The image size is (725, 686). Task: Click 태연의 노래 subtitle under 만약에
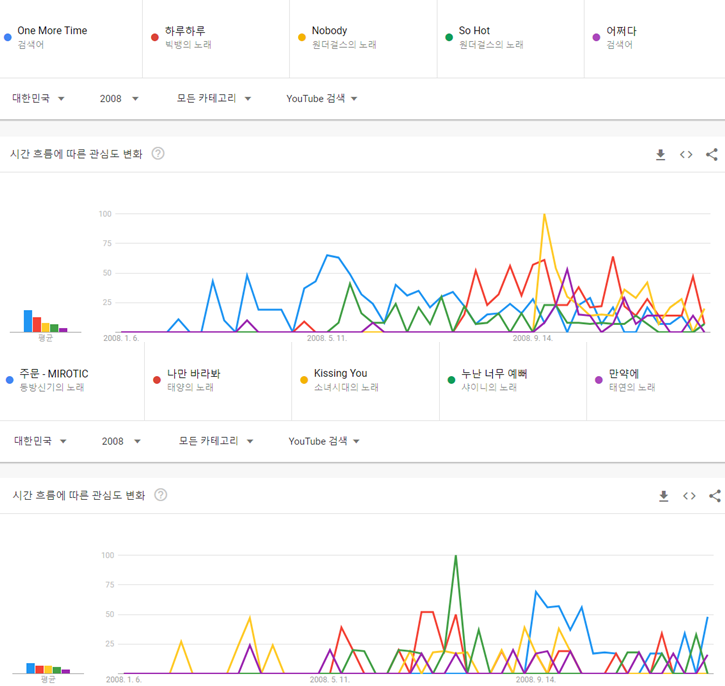[x=632, y=387]
